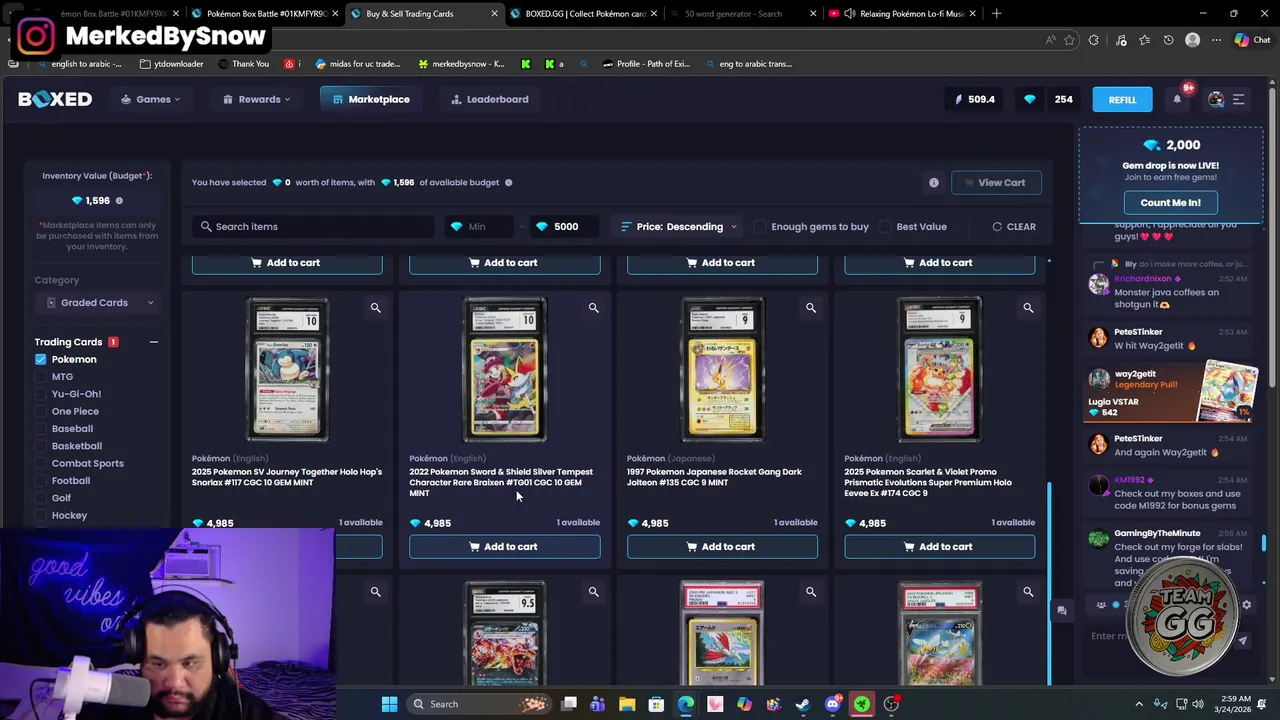The height and width of the screenshot is (720, 1280).
Task: Expand the Rewards menu
Action: tap(256, 99)
